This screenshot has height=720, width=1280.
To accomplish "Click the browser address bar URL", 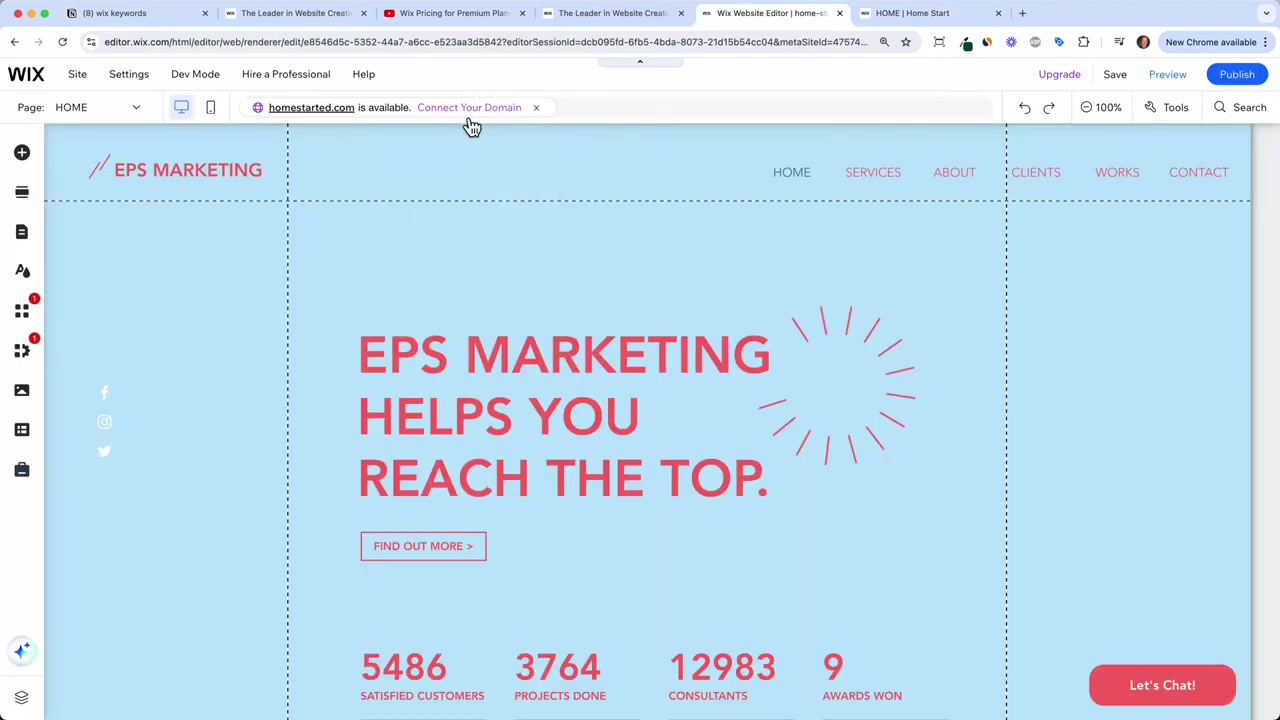I will [485, 42].
